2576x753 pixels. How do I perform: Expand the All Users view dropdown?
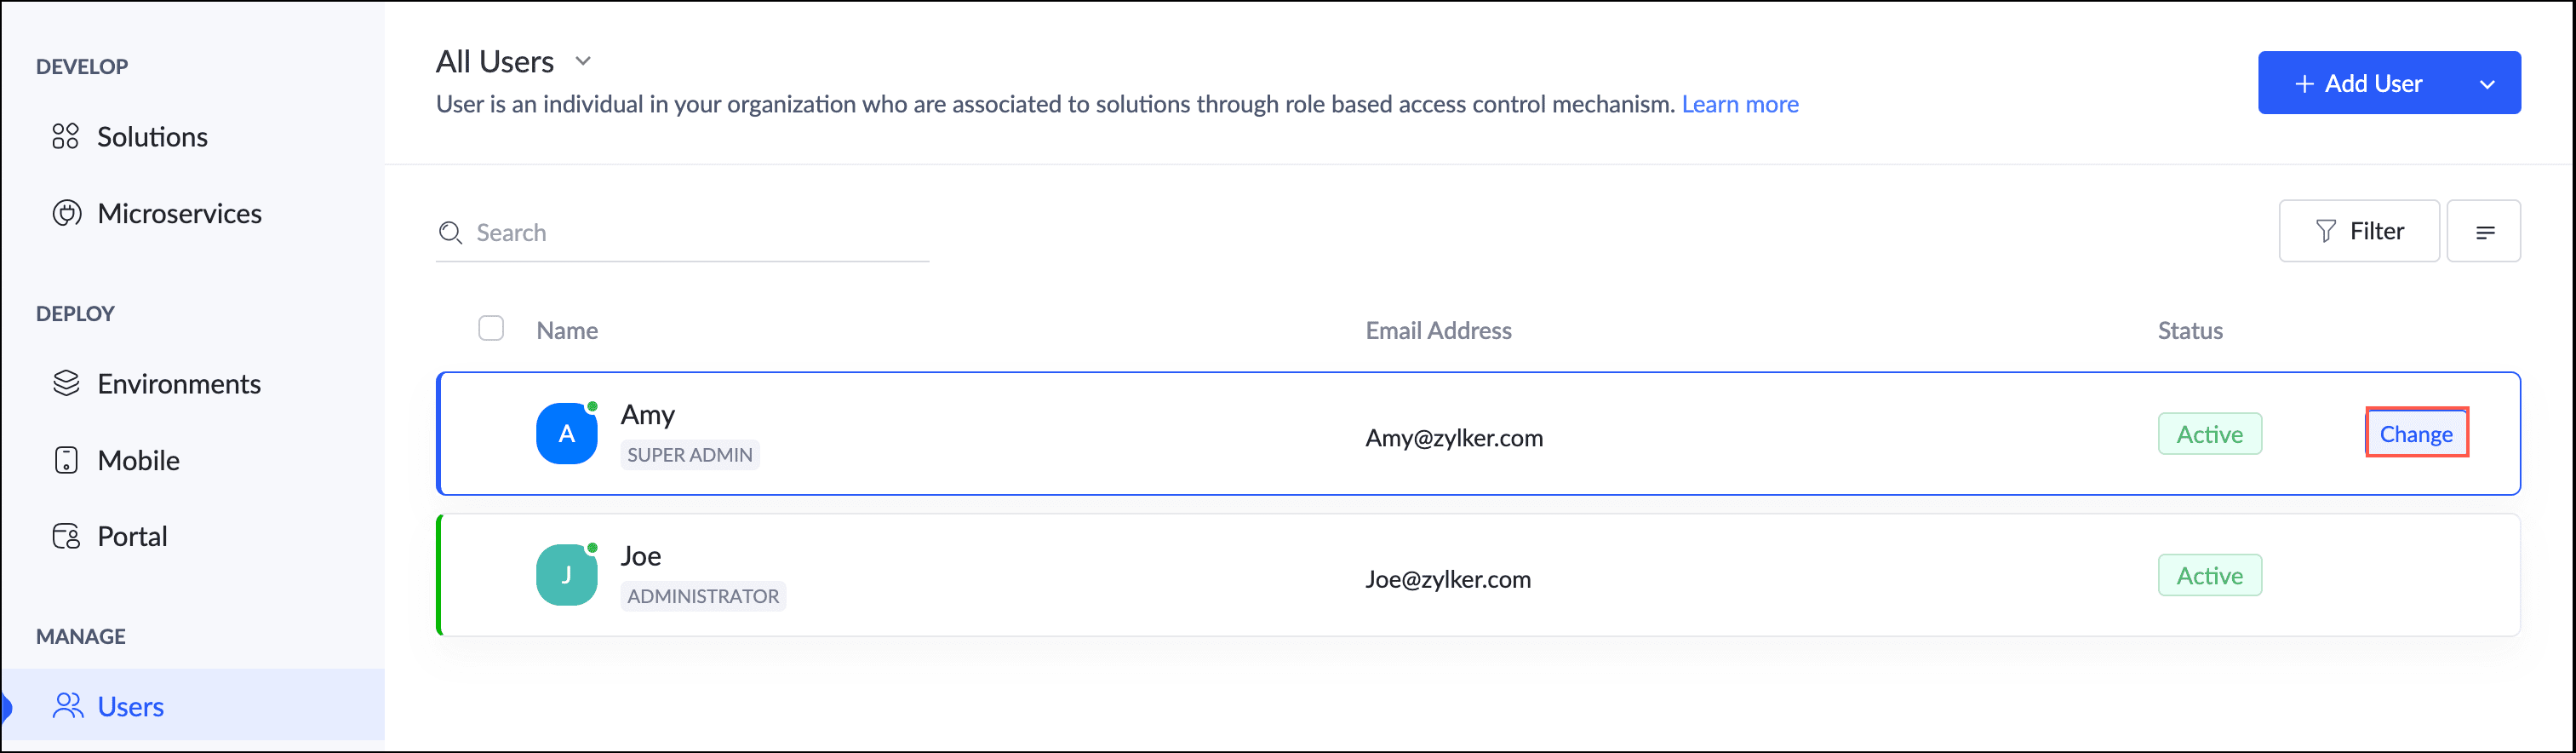(584, 61)
